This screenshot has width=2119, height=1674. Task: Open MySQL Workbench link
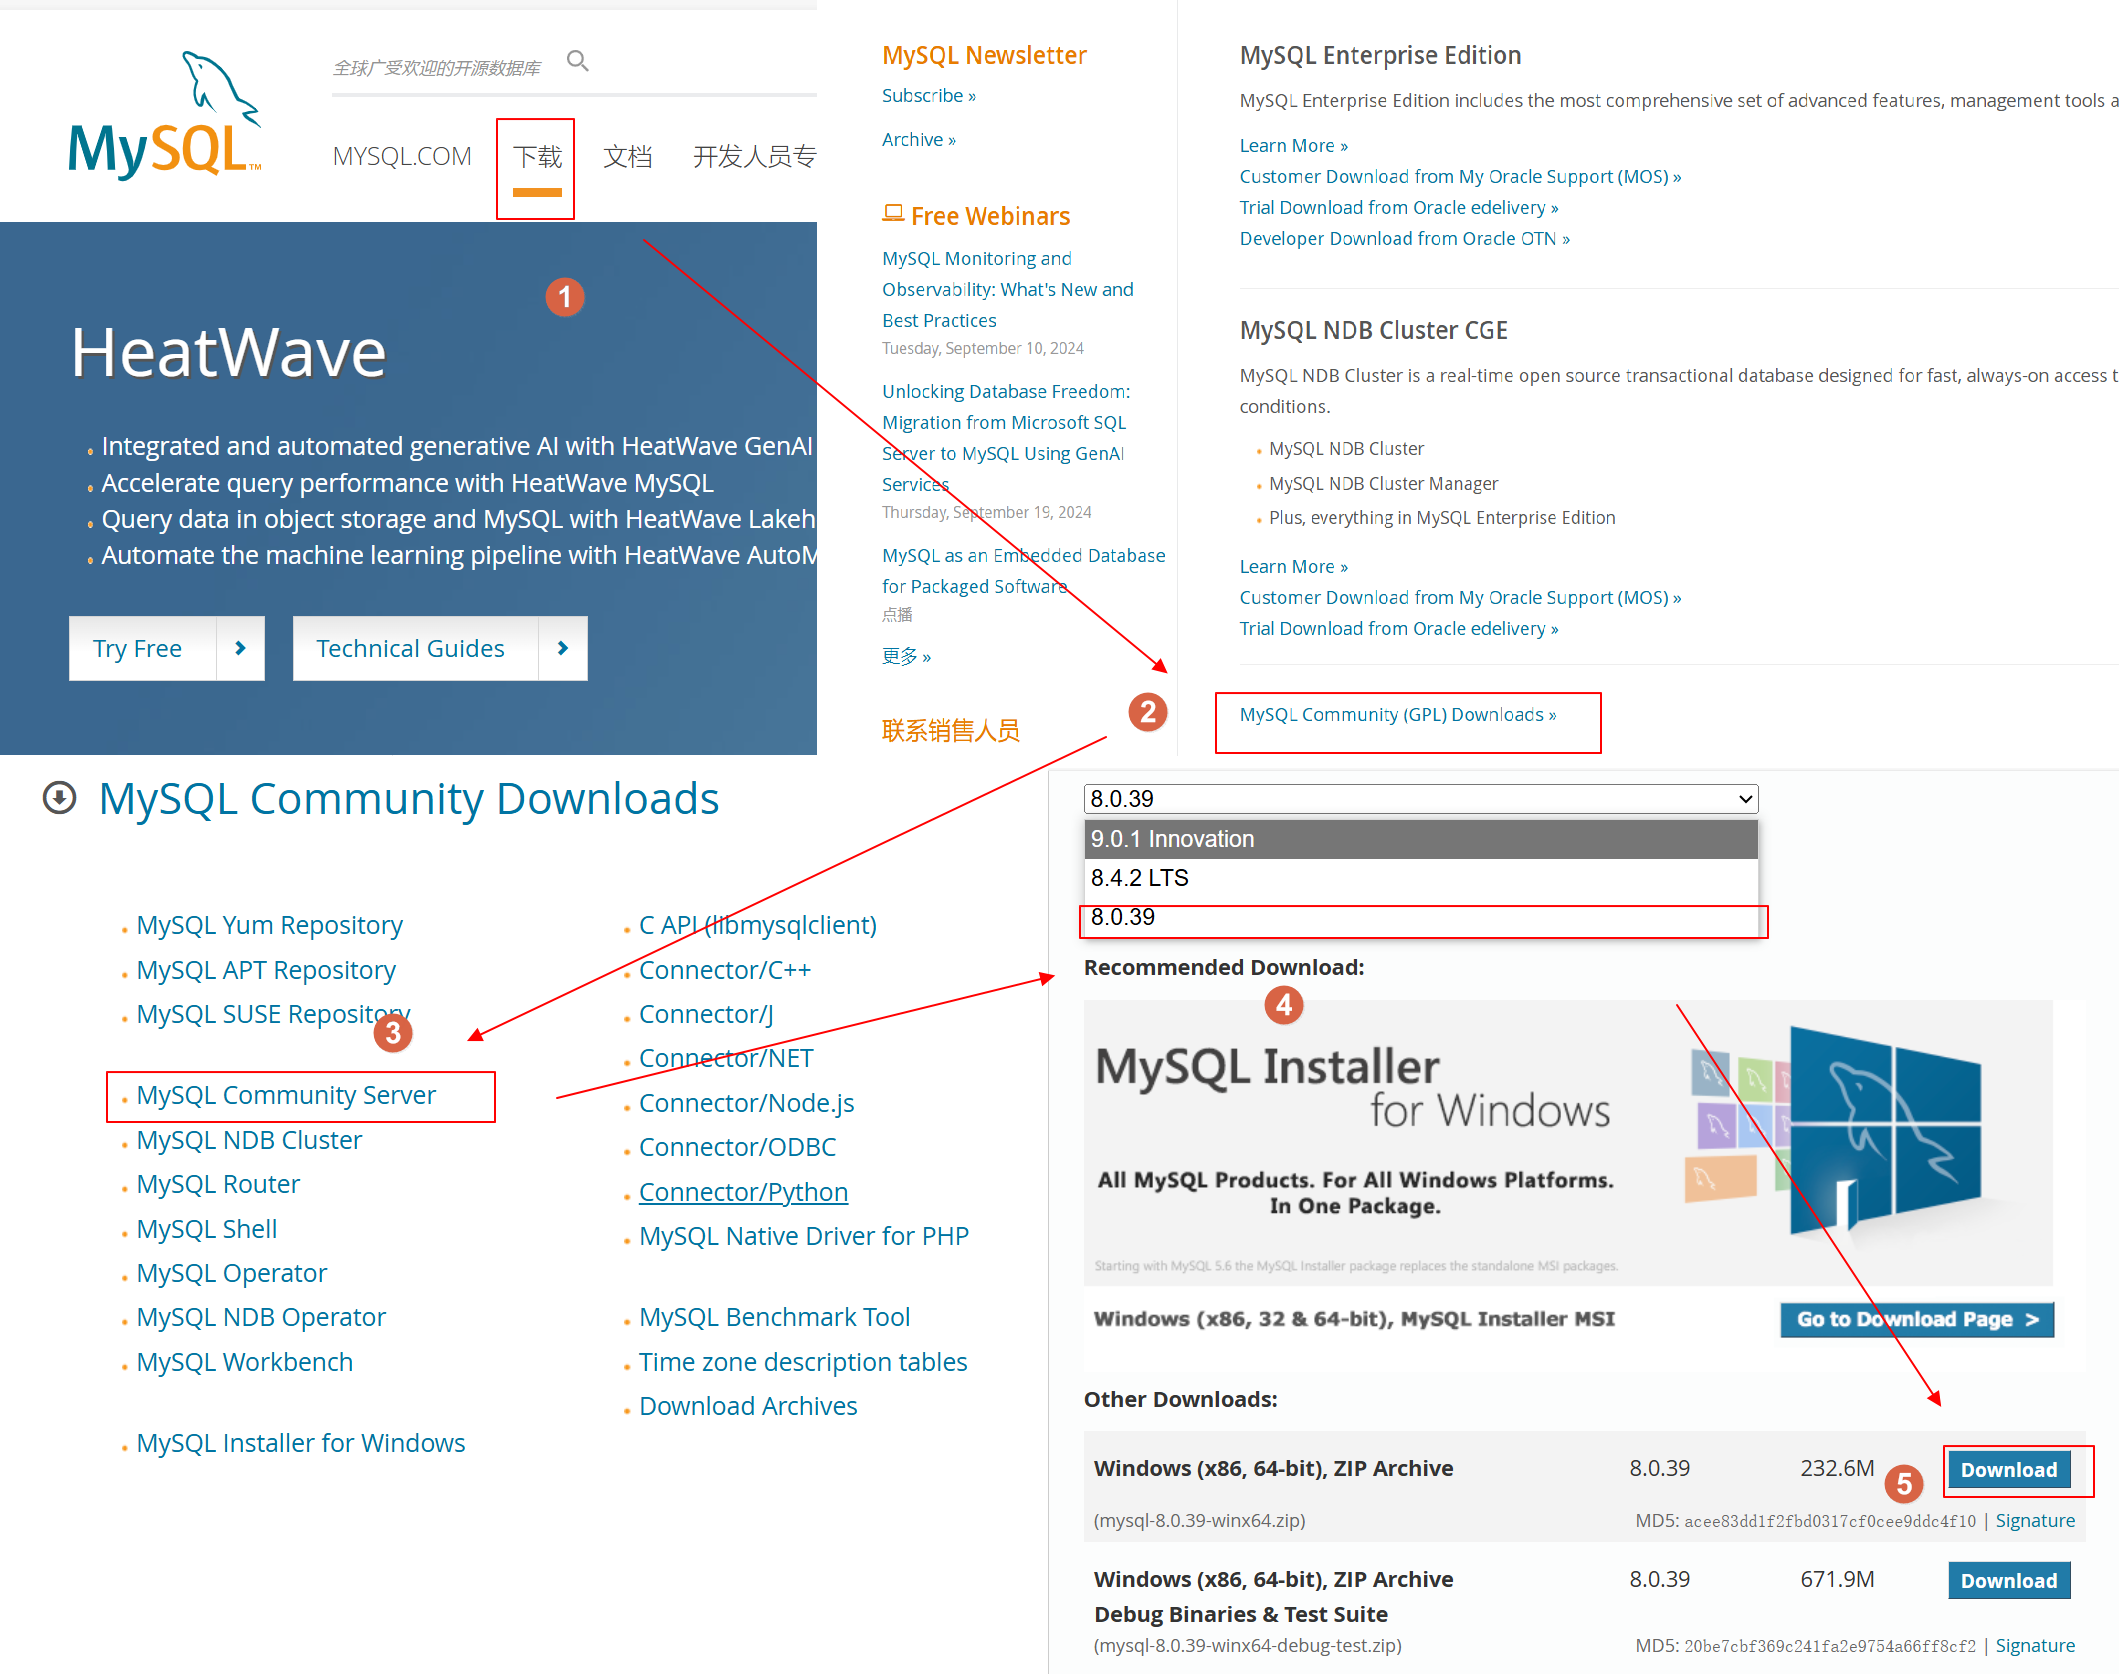tap(245, 1362)
